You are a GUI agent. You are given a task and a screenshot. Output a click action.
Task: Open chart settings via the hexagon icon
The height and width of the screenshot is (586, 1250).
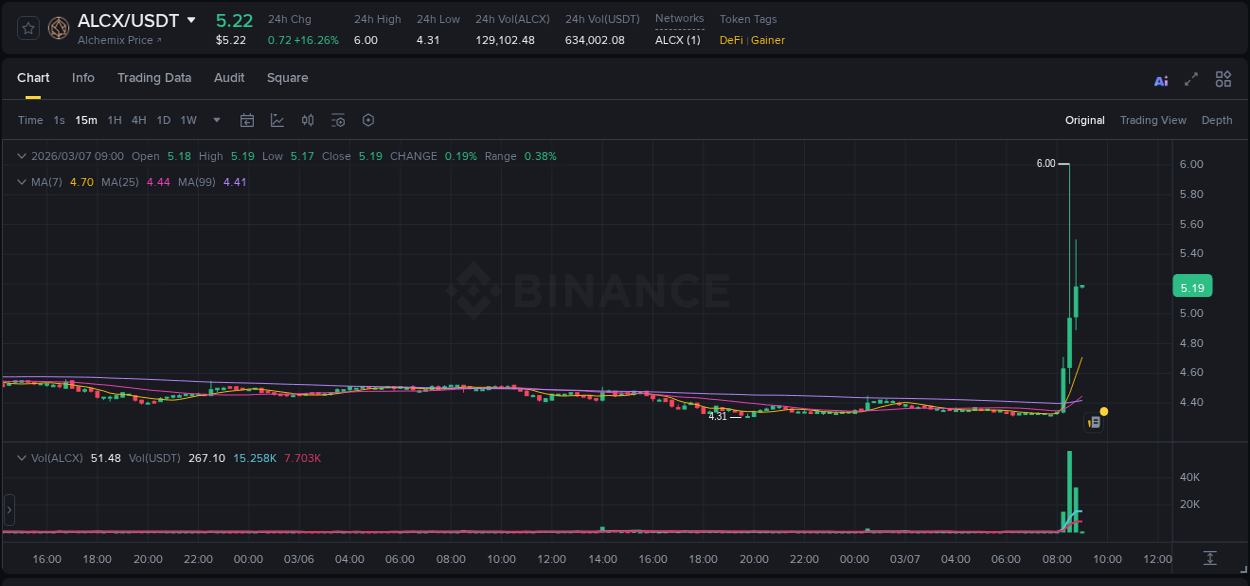coord(368,119)
